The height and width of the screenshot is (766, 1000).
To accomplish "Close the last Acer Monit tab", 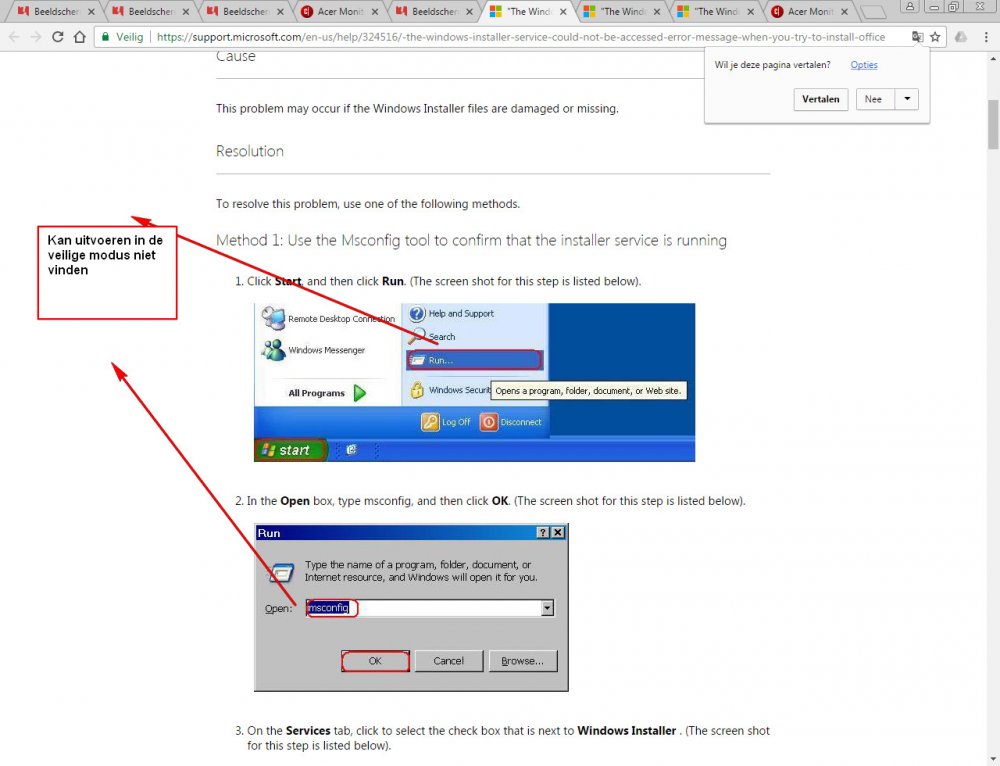I will point(844,11).
